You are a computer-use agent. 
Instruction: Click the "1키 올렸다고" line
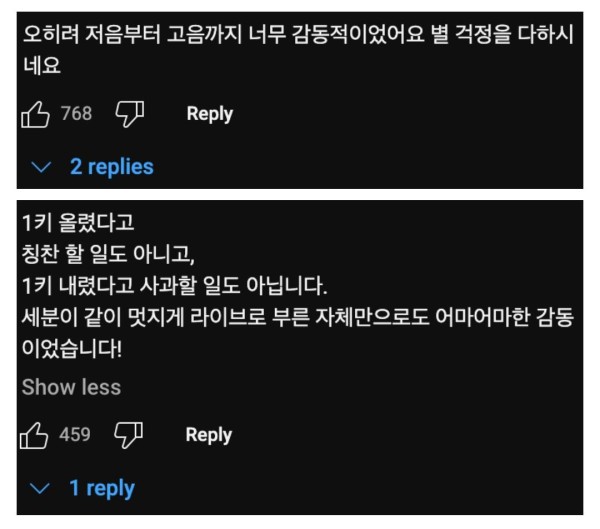(77, 223)
